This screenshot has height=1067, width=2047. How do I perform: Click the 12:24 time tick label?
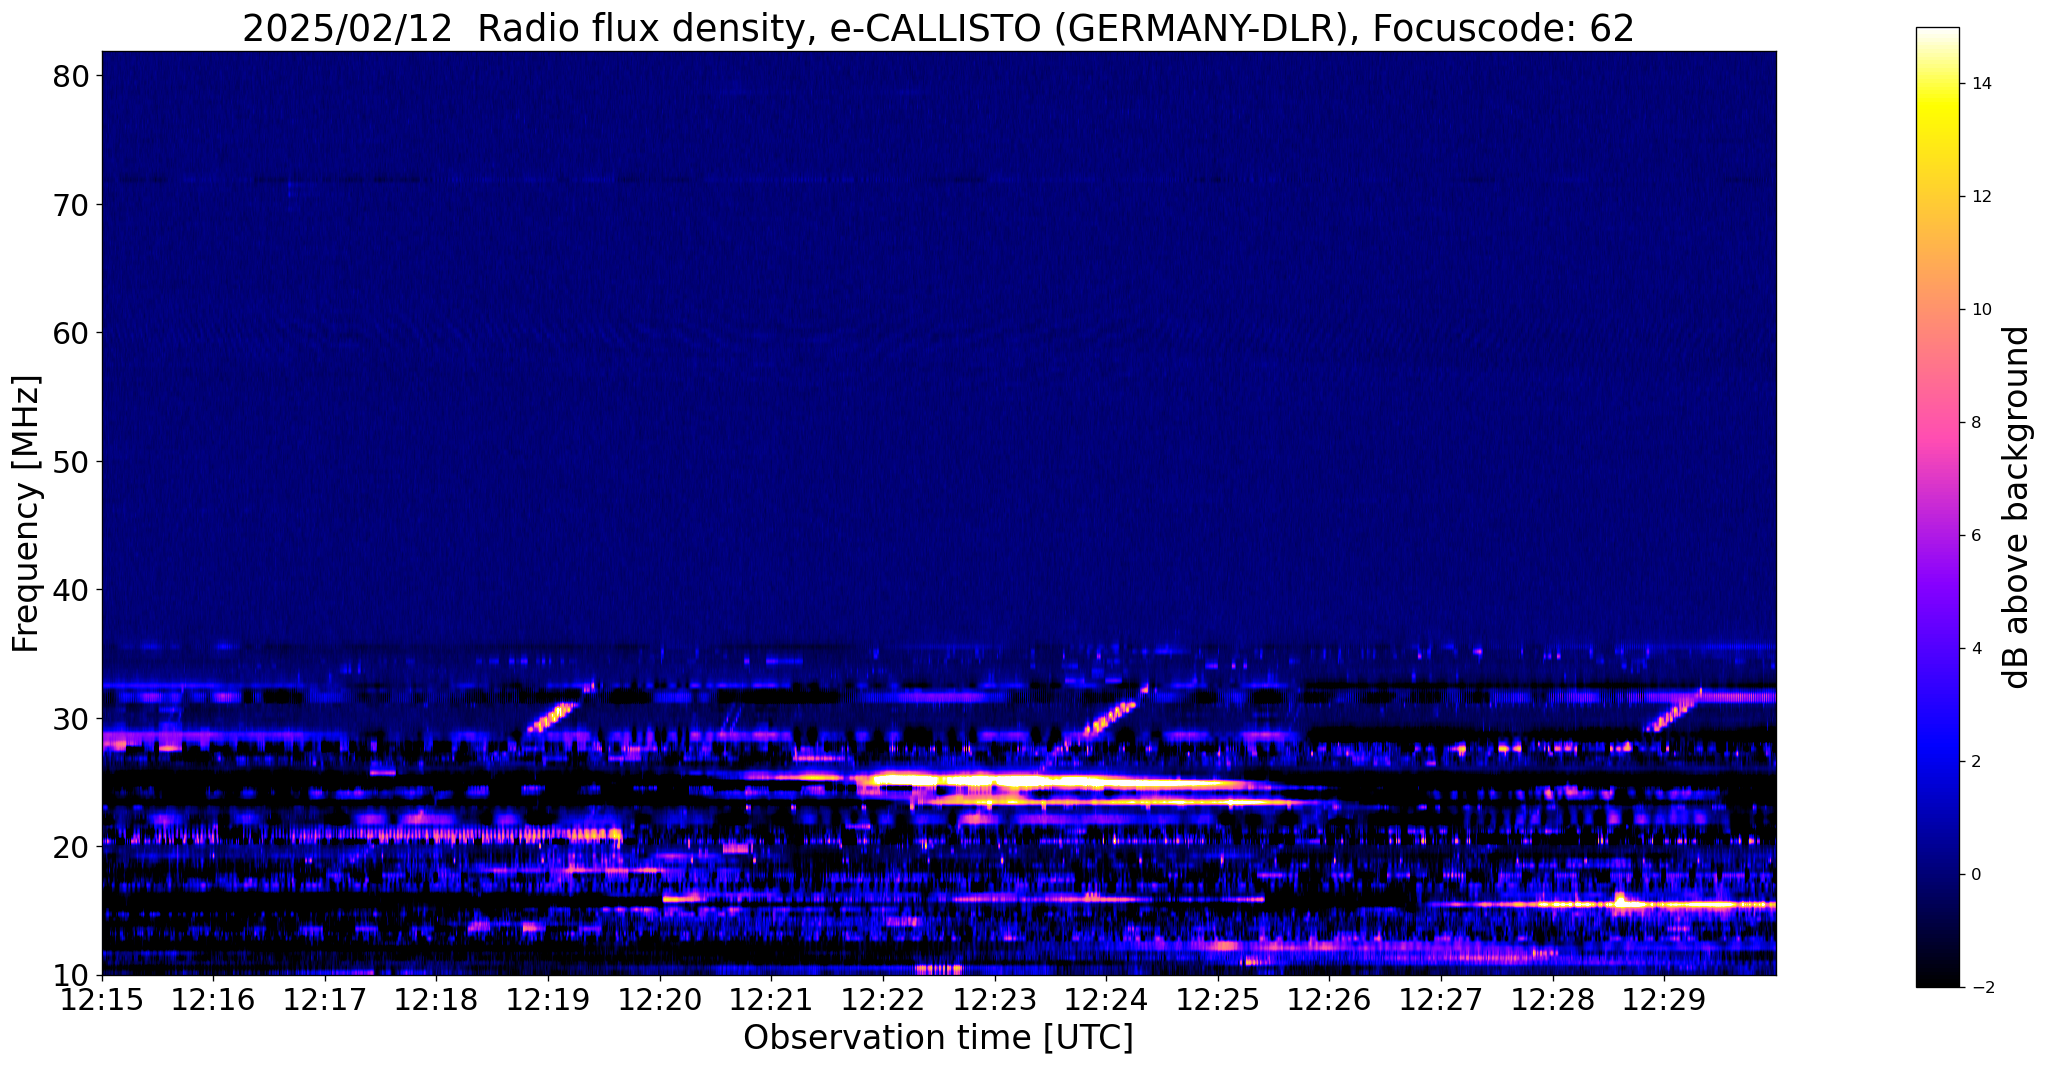click(x=1106, y=1000)
